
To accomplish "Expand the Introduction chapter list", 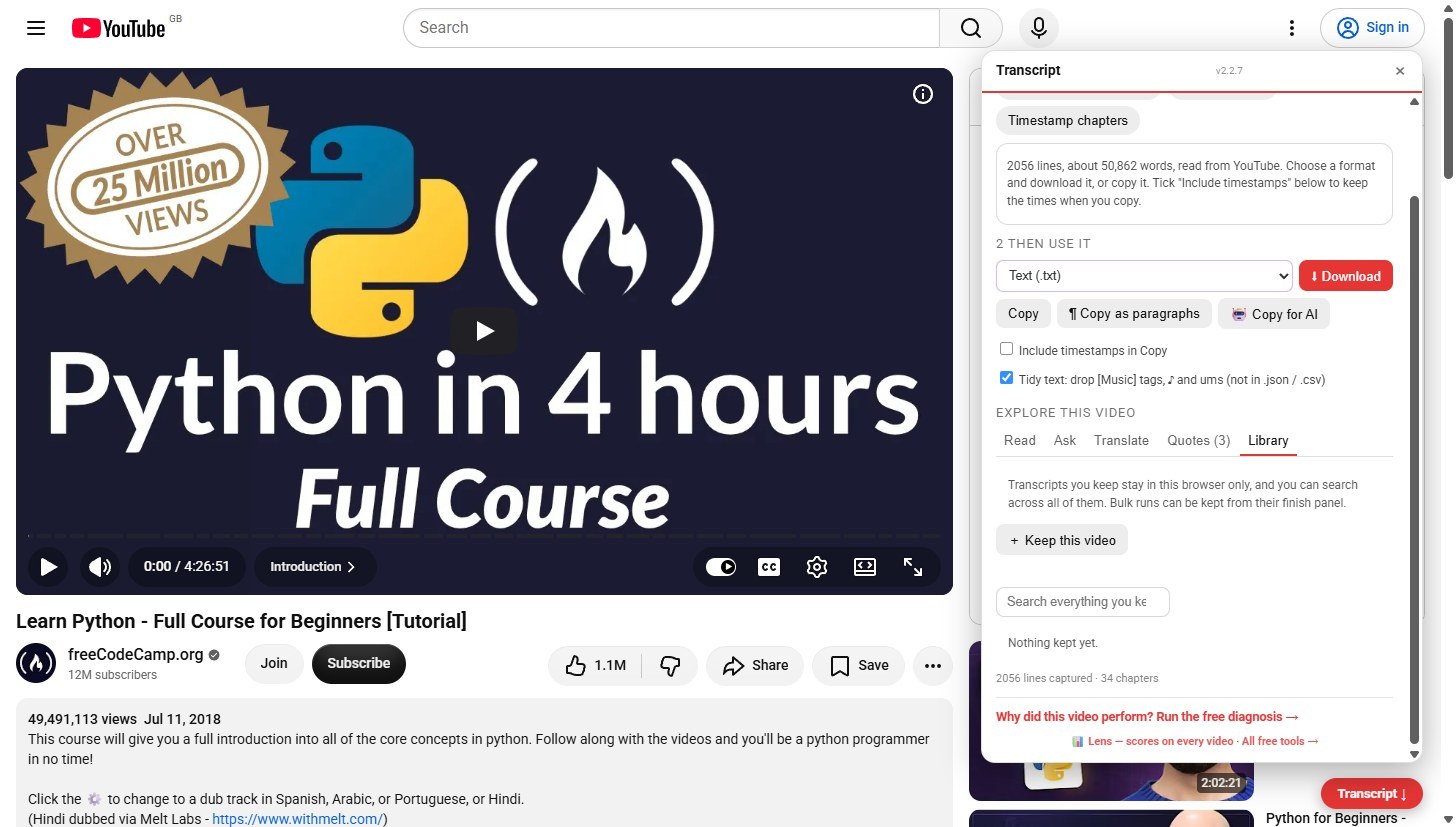I will 315,567.
